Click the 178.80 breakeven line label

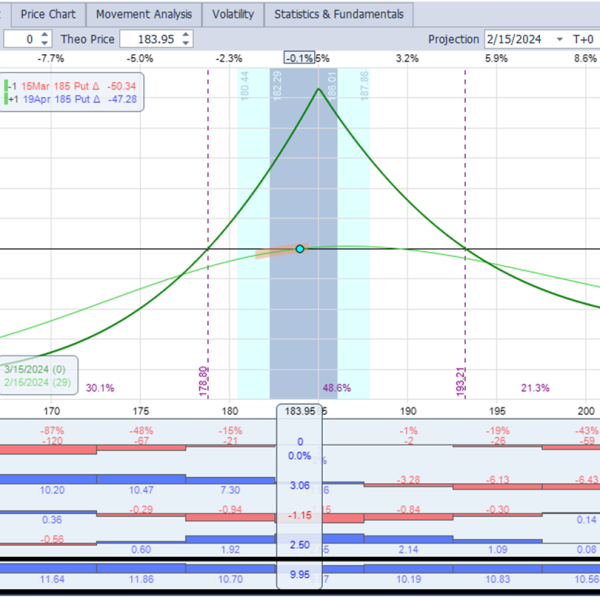204,383
